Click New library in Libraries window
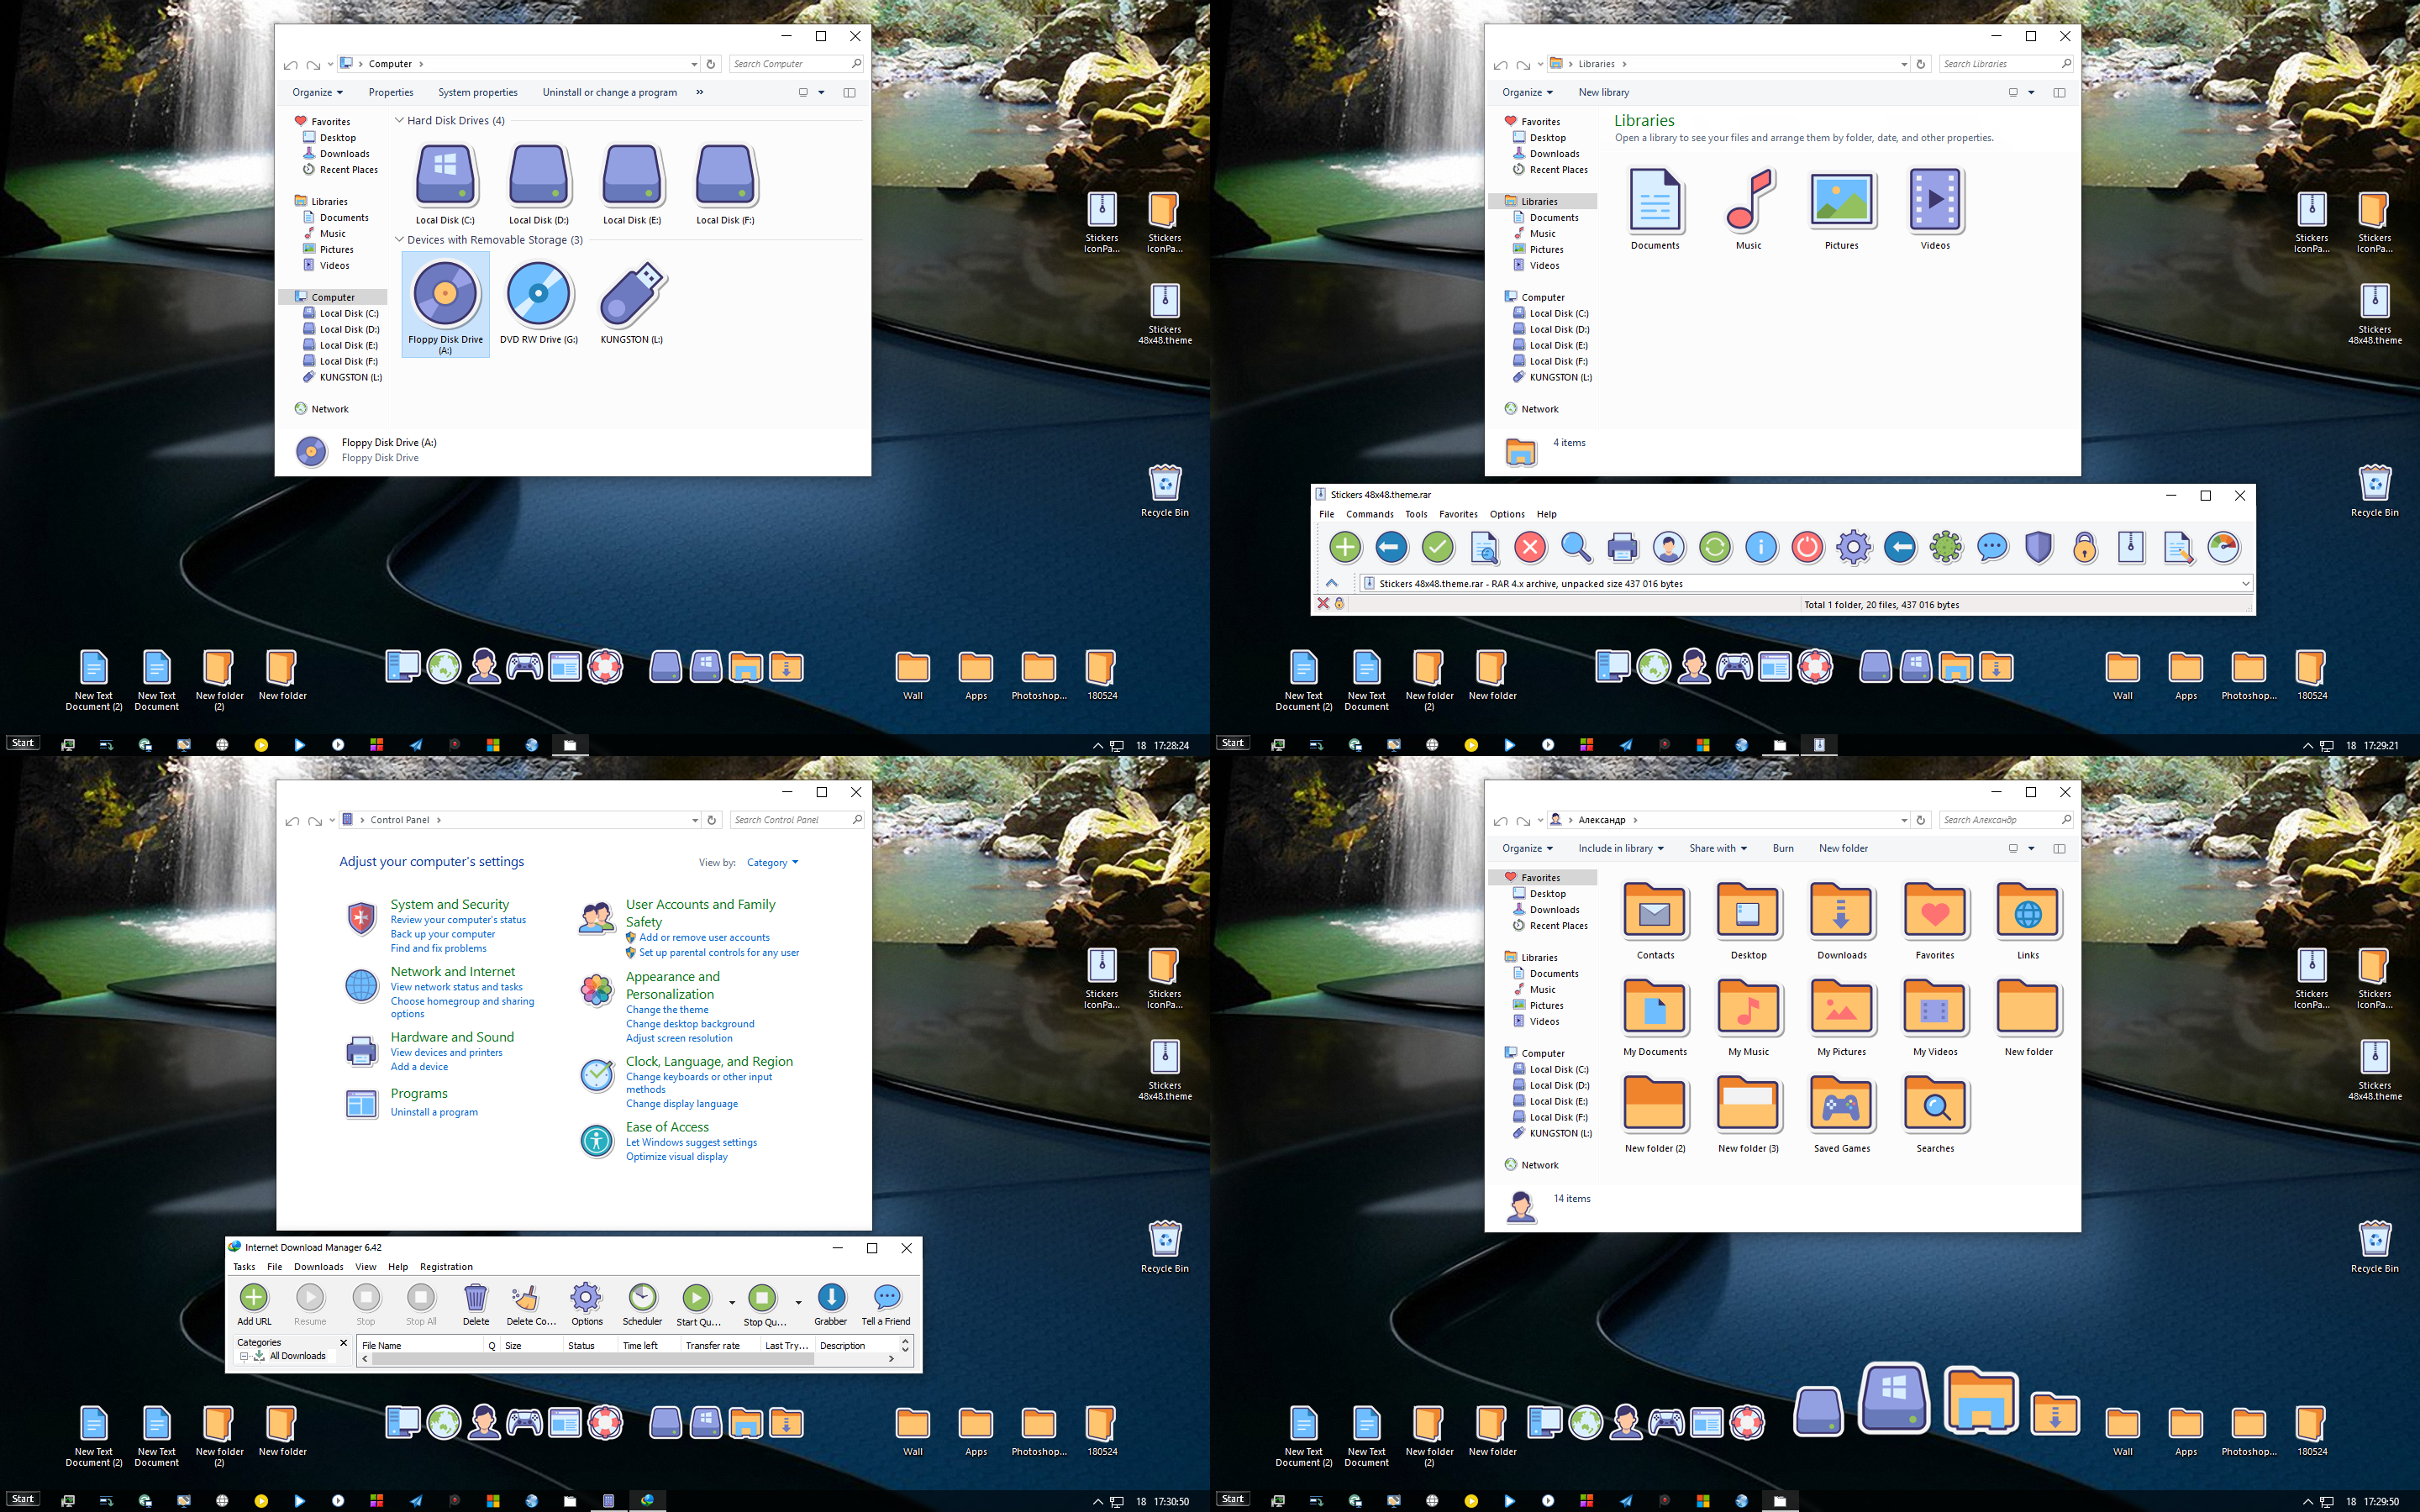 [x=1604, y=92]
